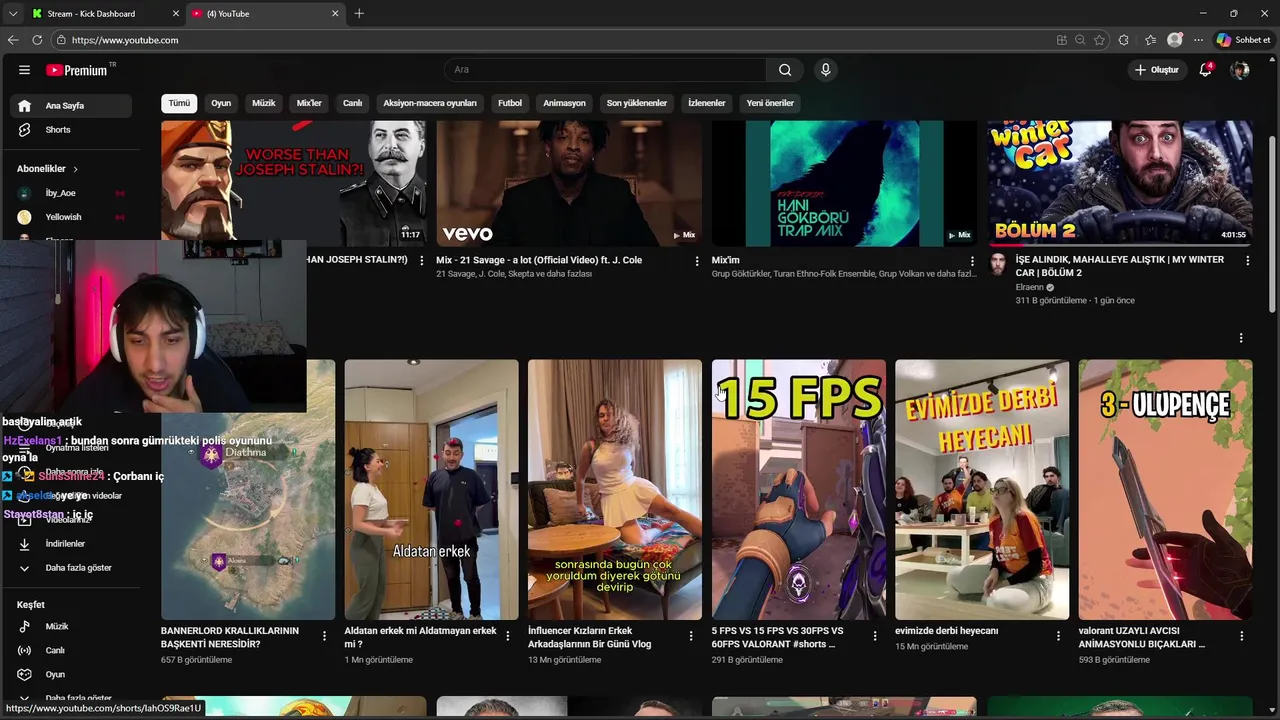Open Canlı under Keşfet

coord(71,650)
